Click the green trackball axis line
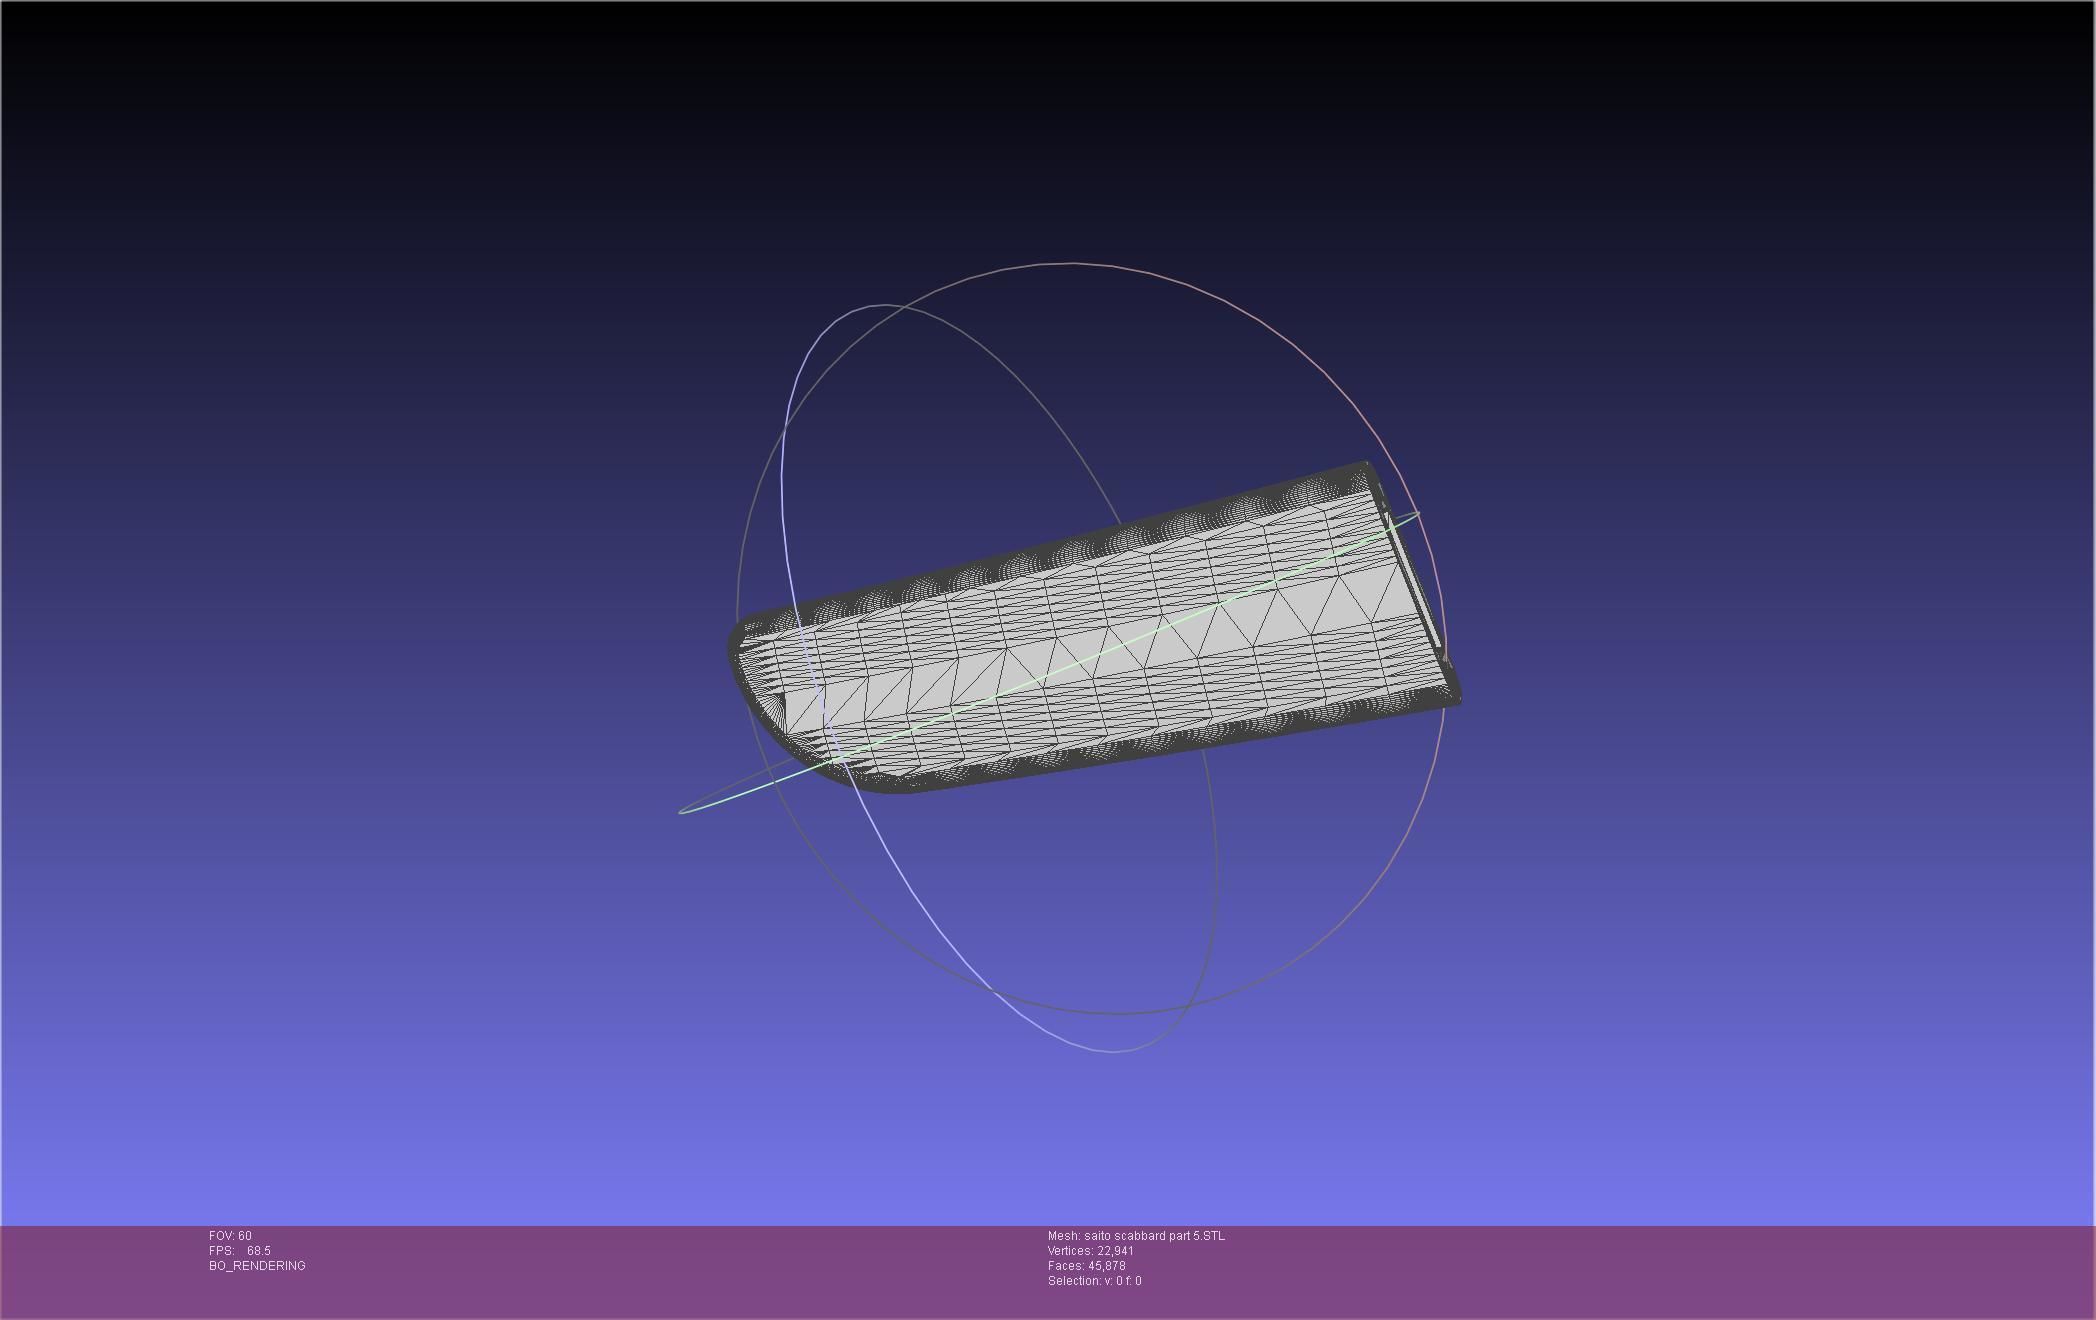Screen dimensions: 2096x1320 pyautogui.click(x=1100, y=653)
